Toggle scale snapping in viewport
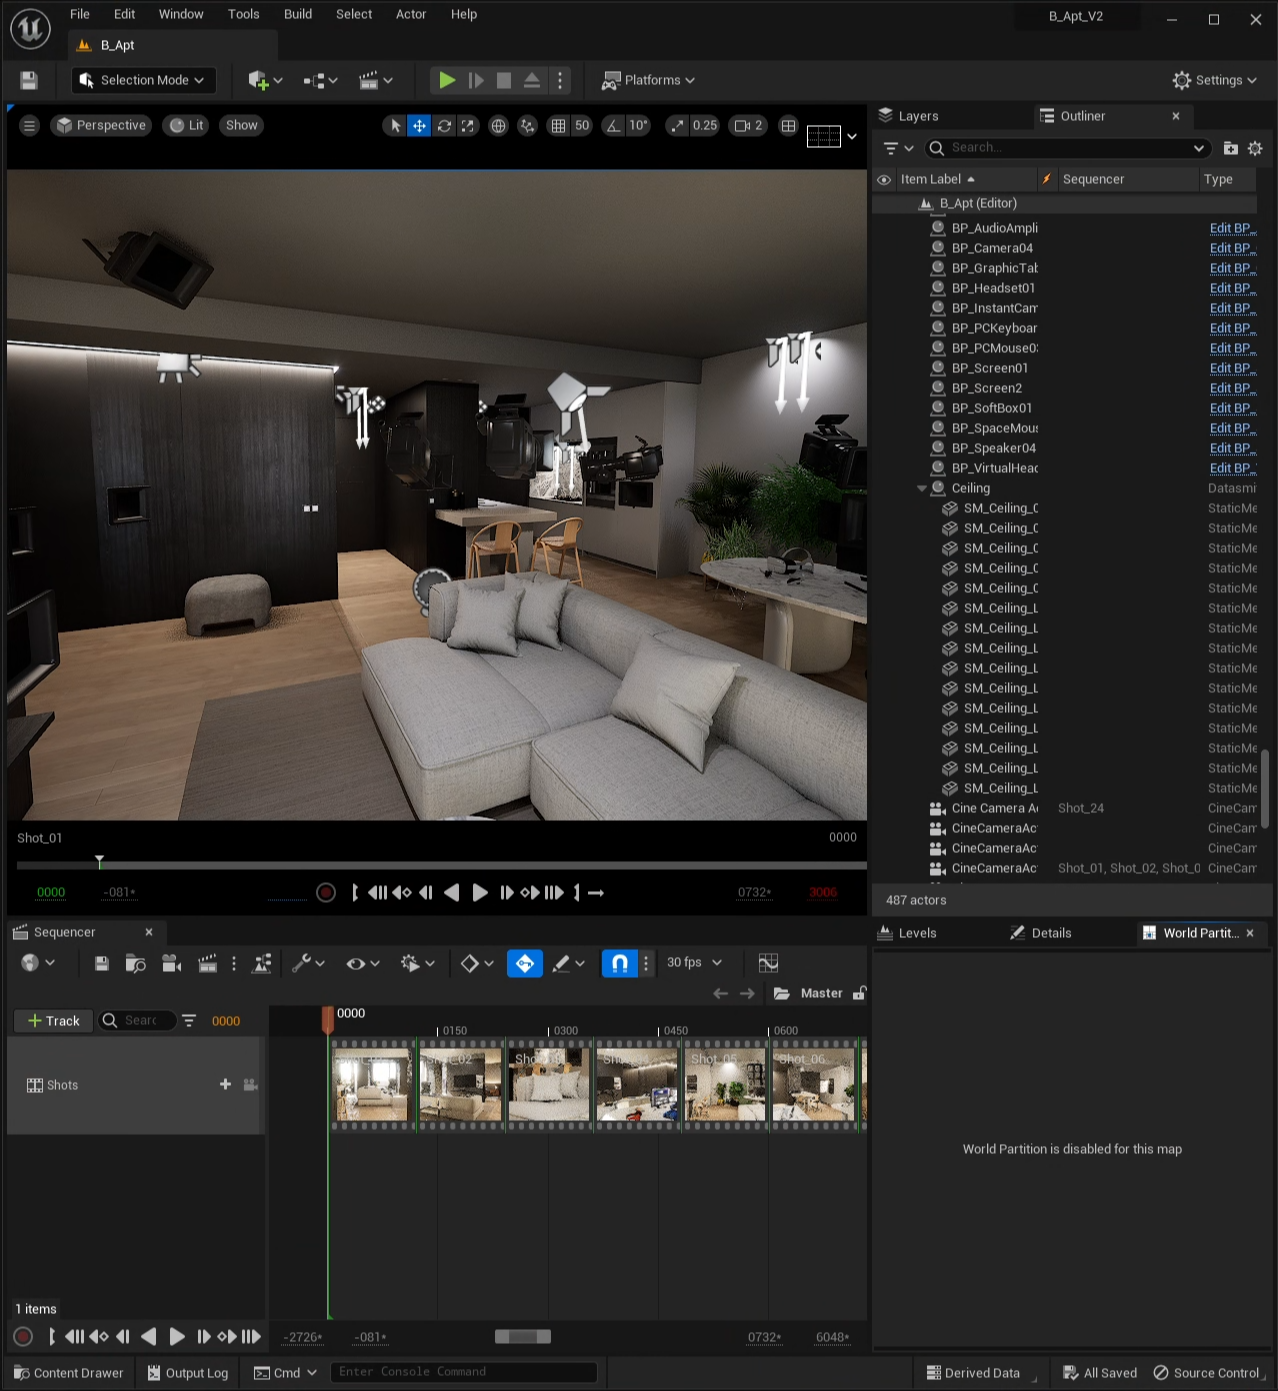1278x1391 pixels. [678, 126]
